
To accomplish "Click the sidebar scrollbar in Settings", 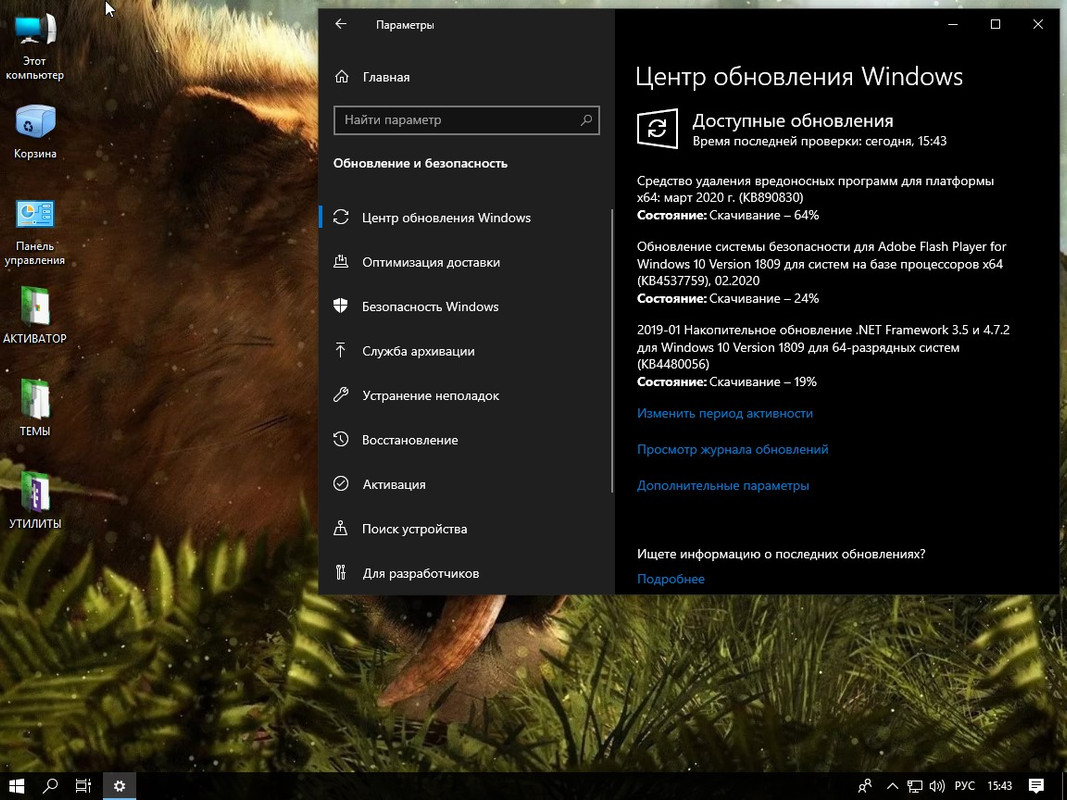I will tap(612, 350).
